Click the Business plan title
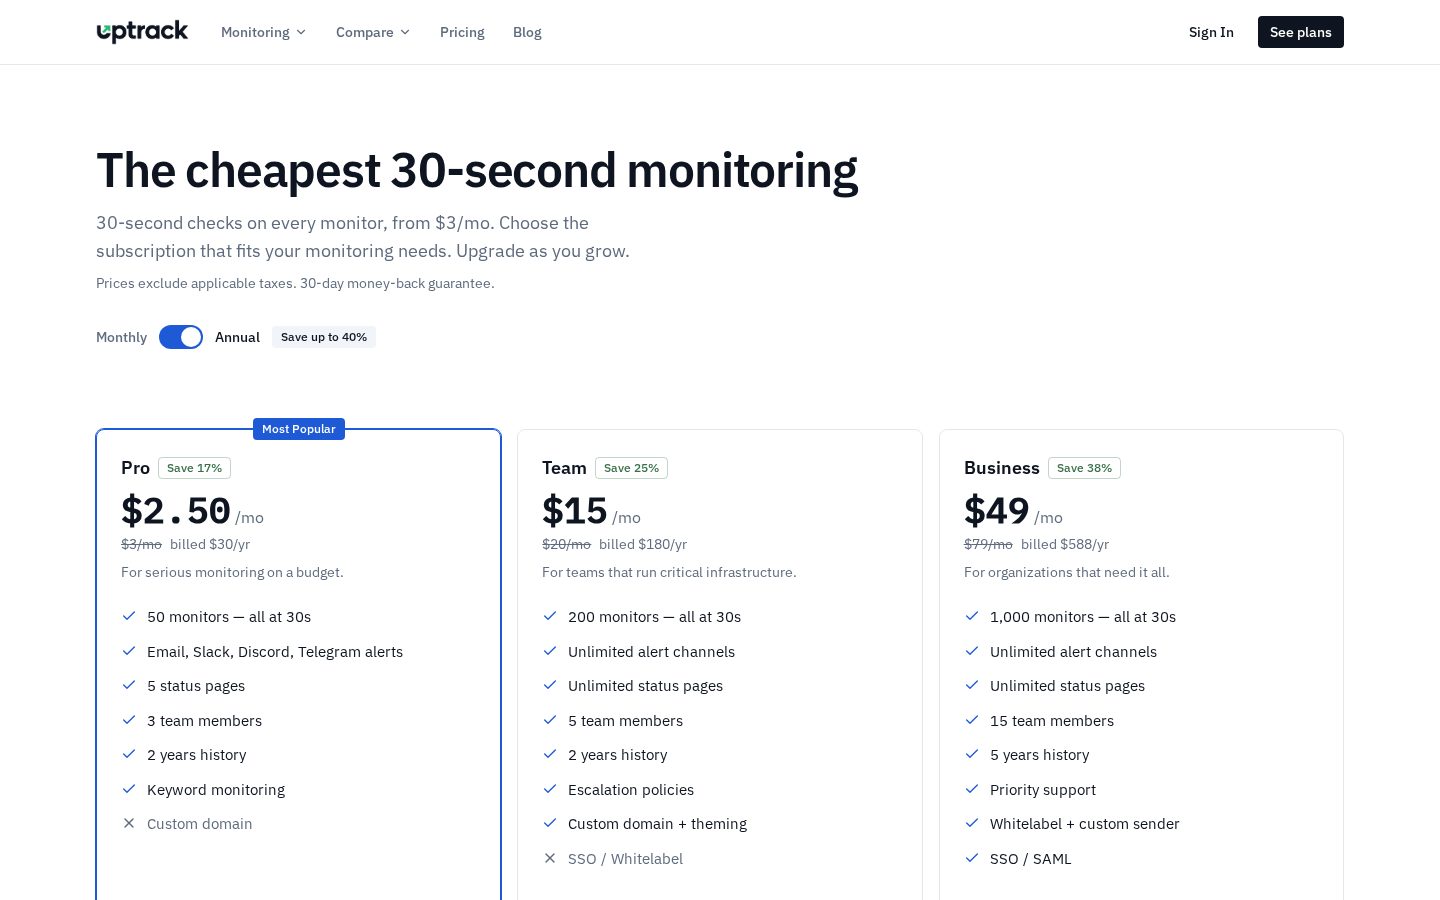1440x900 pixels. click(1002, 468)
